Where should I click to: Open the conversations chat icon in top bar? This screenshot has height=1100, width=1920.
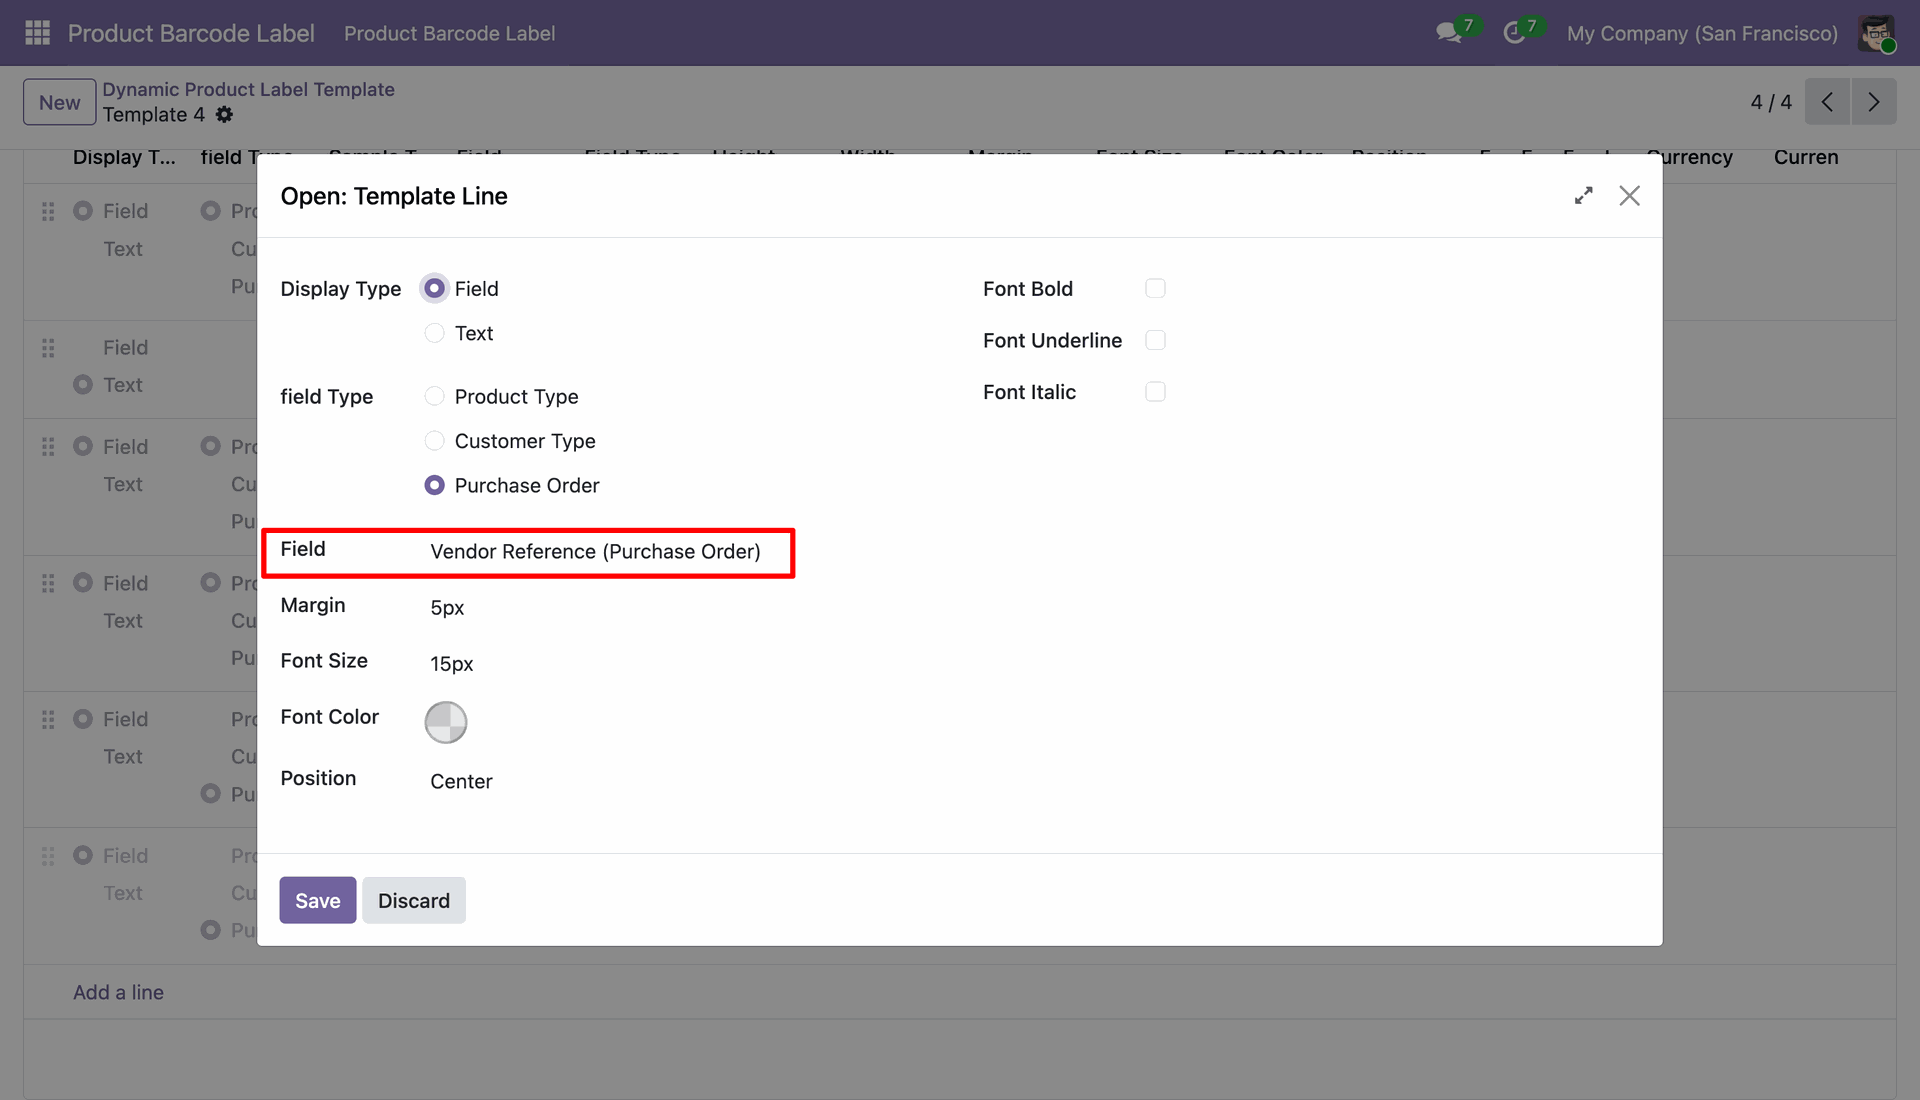[1449, 33]
